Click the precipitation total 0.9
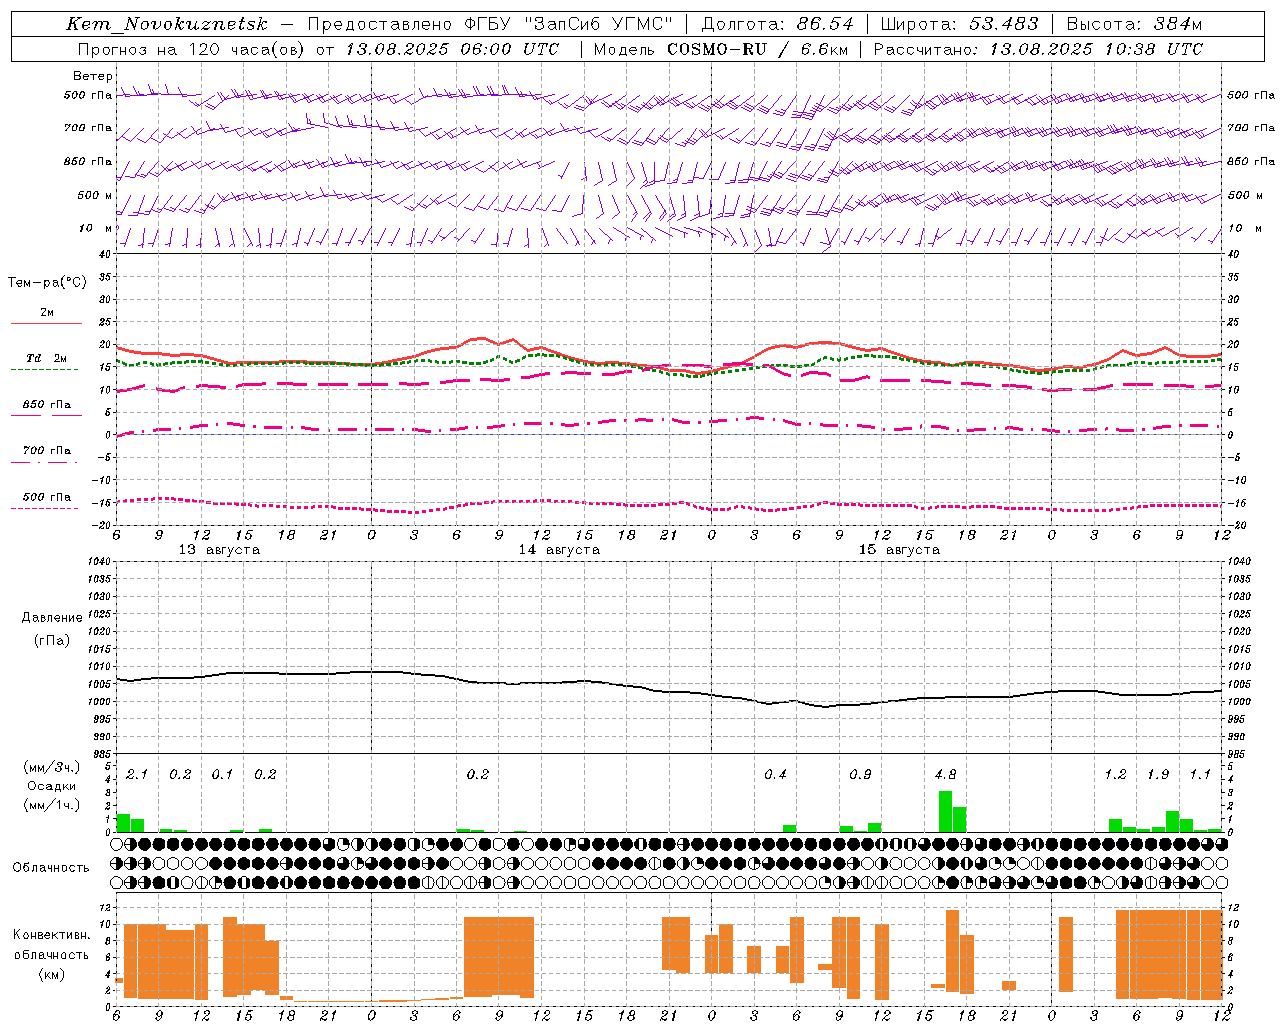The image size is (1280, 1024). pos(860,775)
